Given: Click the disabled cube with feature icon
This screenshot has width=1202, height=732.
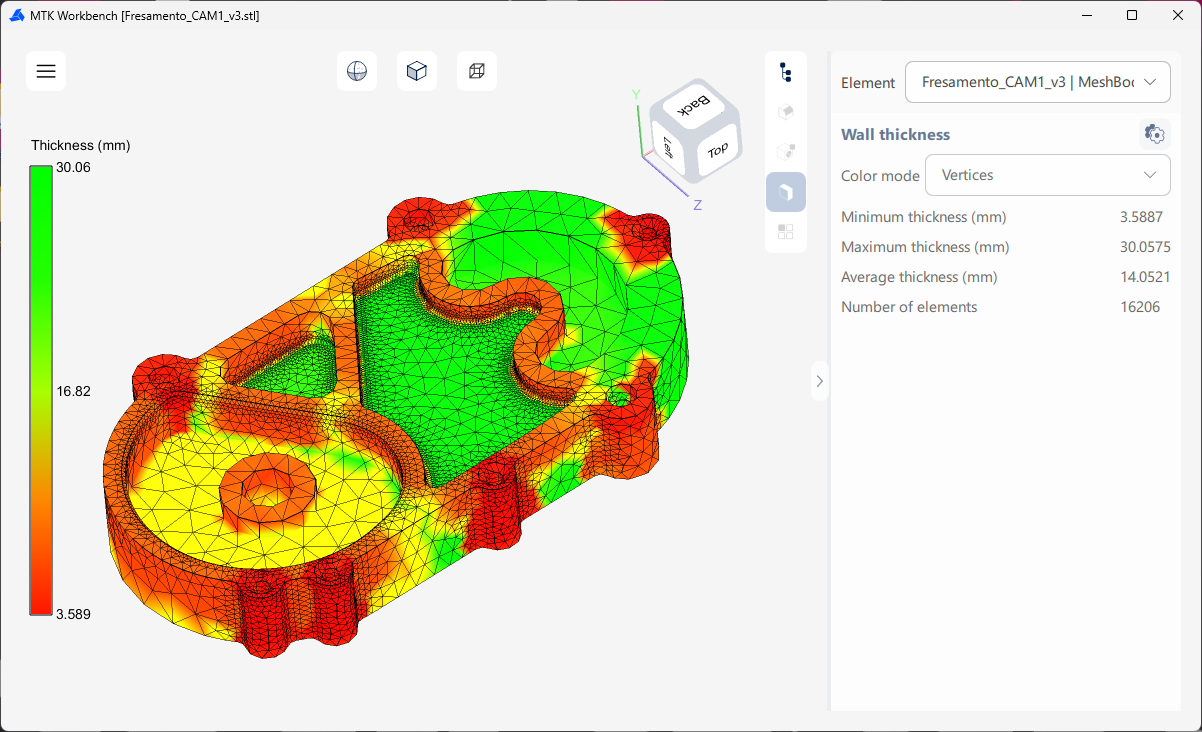Looking at the screenshot, I should pyautogui.click(x=786, y=152).
